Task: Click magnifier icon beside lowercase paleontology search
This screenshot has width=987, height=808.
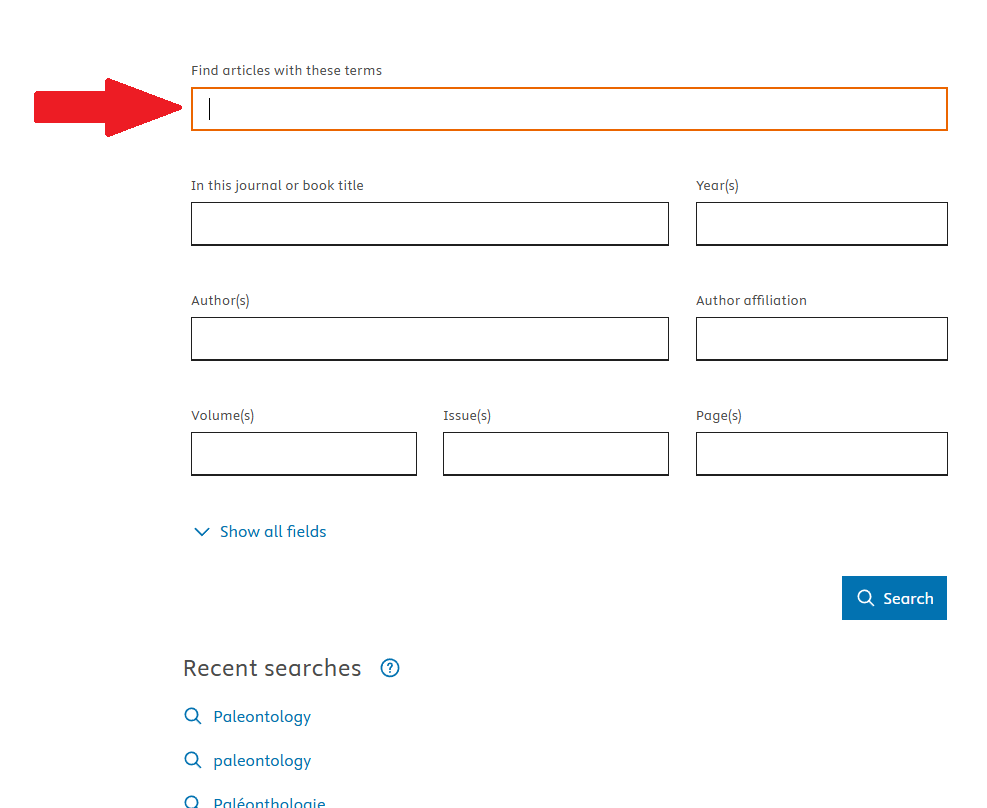Action: tap(193, 760)
